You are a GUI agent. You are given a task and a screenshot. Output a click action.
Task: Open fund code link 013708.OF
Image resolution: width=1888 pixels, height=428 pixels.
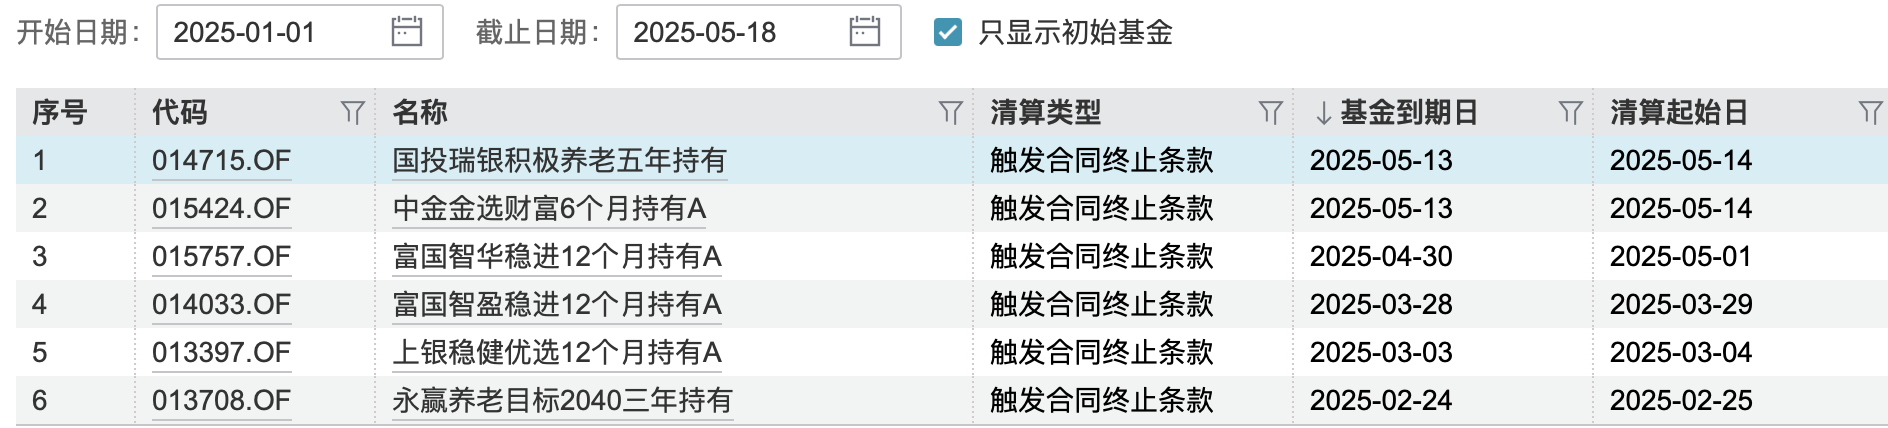(x=221, y=400)
